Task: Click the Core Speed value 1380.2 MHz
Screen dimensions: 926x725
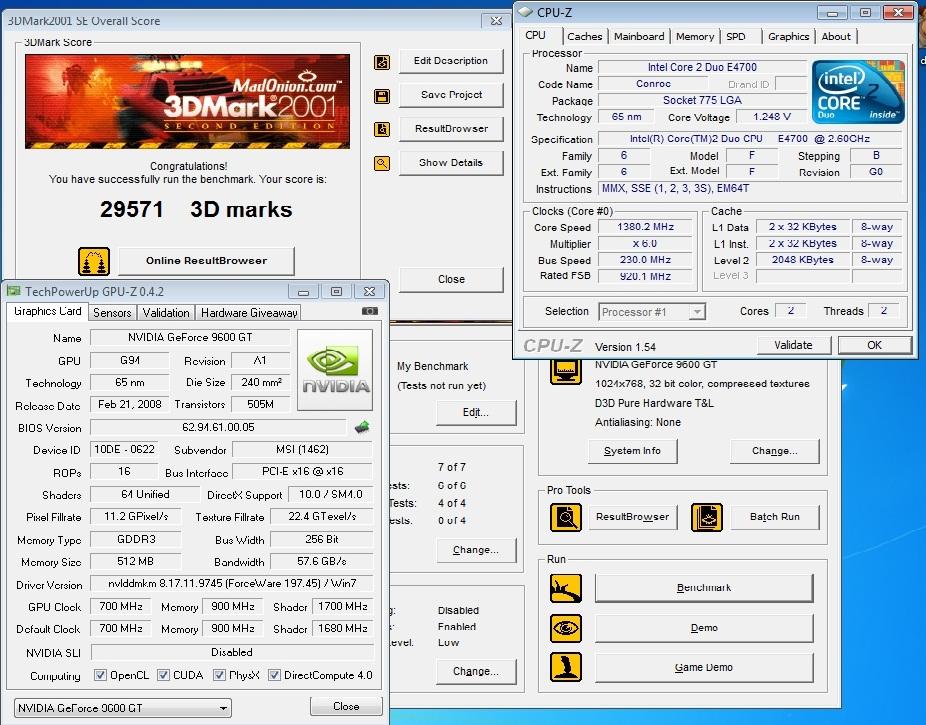Action: (x=645, y=227)
